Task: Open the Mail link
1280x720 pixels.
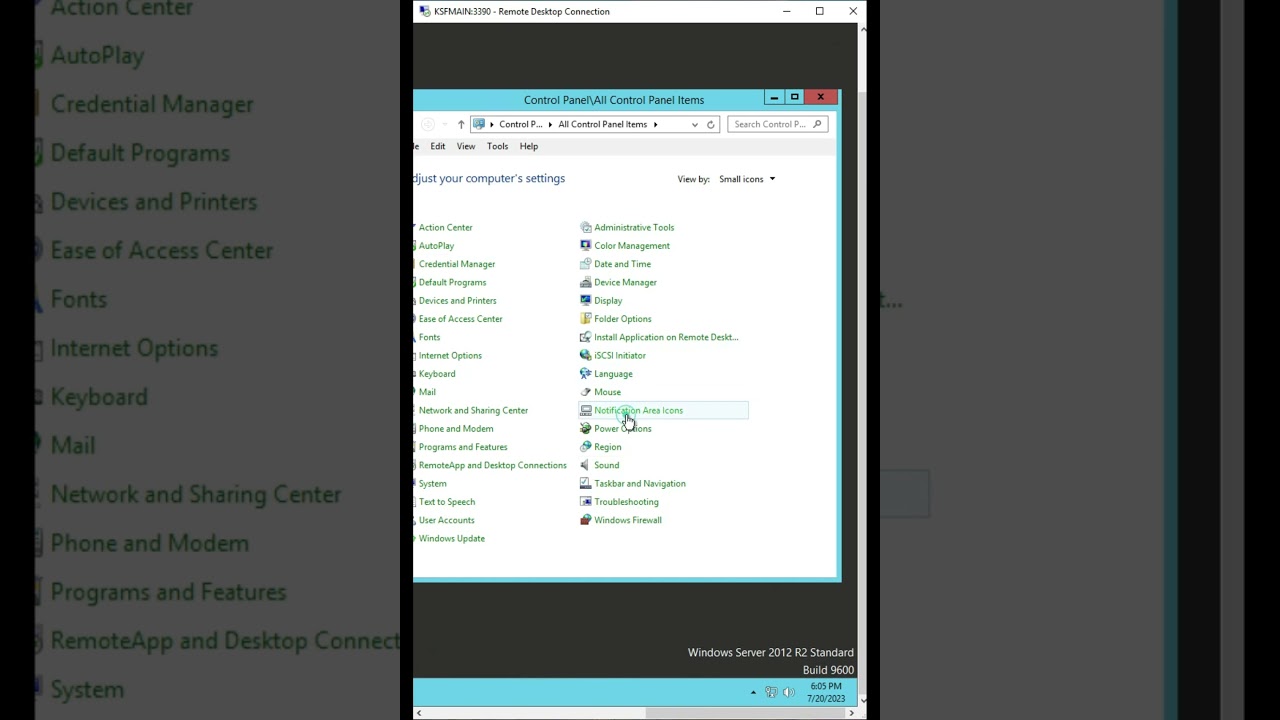Action: (x=427, y=392)
